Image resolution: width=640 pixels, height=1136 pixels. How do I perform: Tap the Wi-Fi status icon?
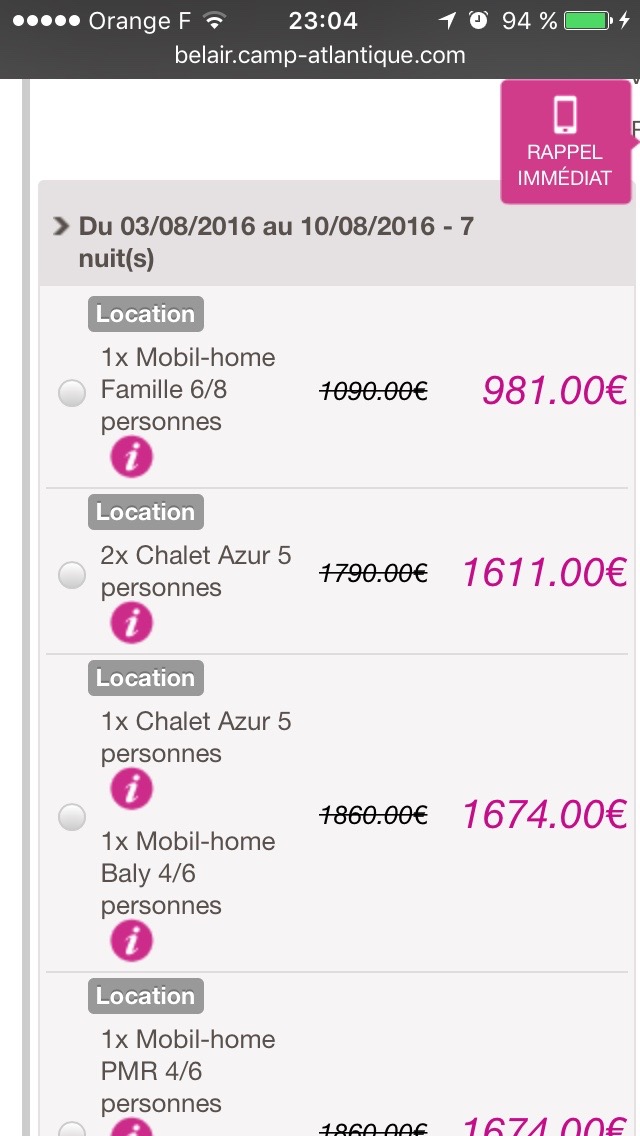(214, 20)
